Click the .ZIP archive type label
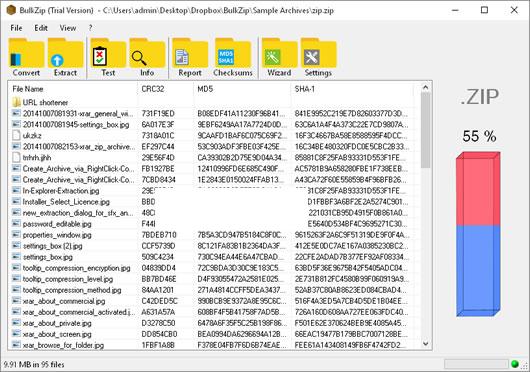Viewport: 530px width, 372px height. (x=479, y=97)
